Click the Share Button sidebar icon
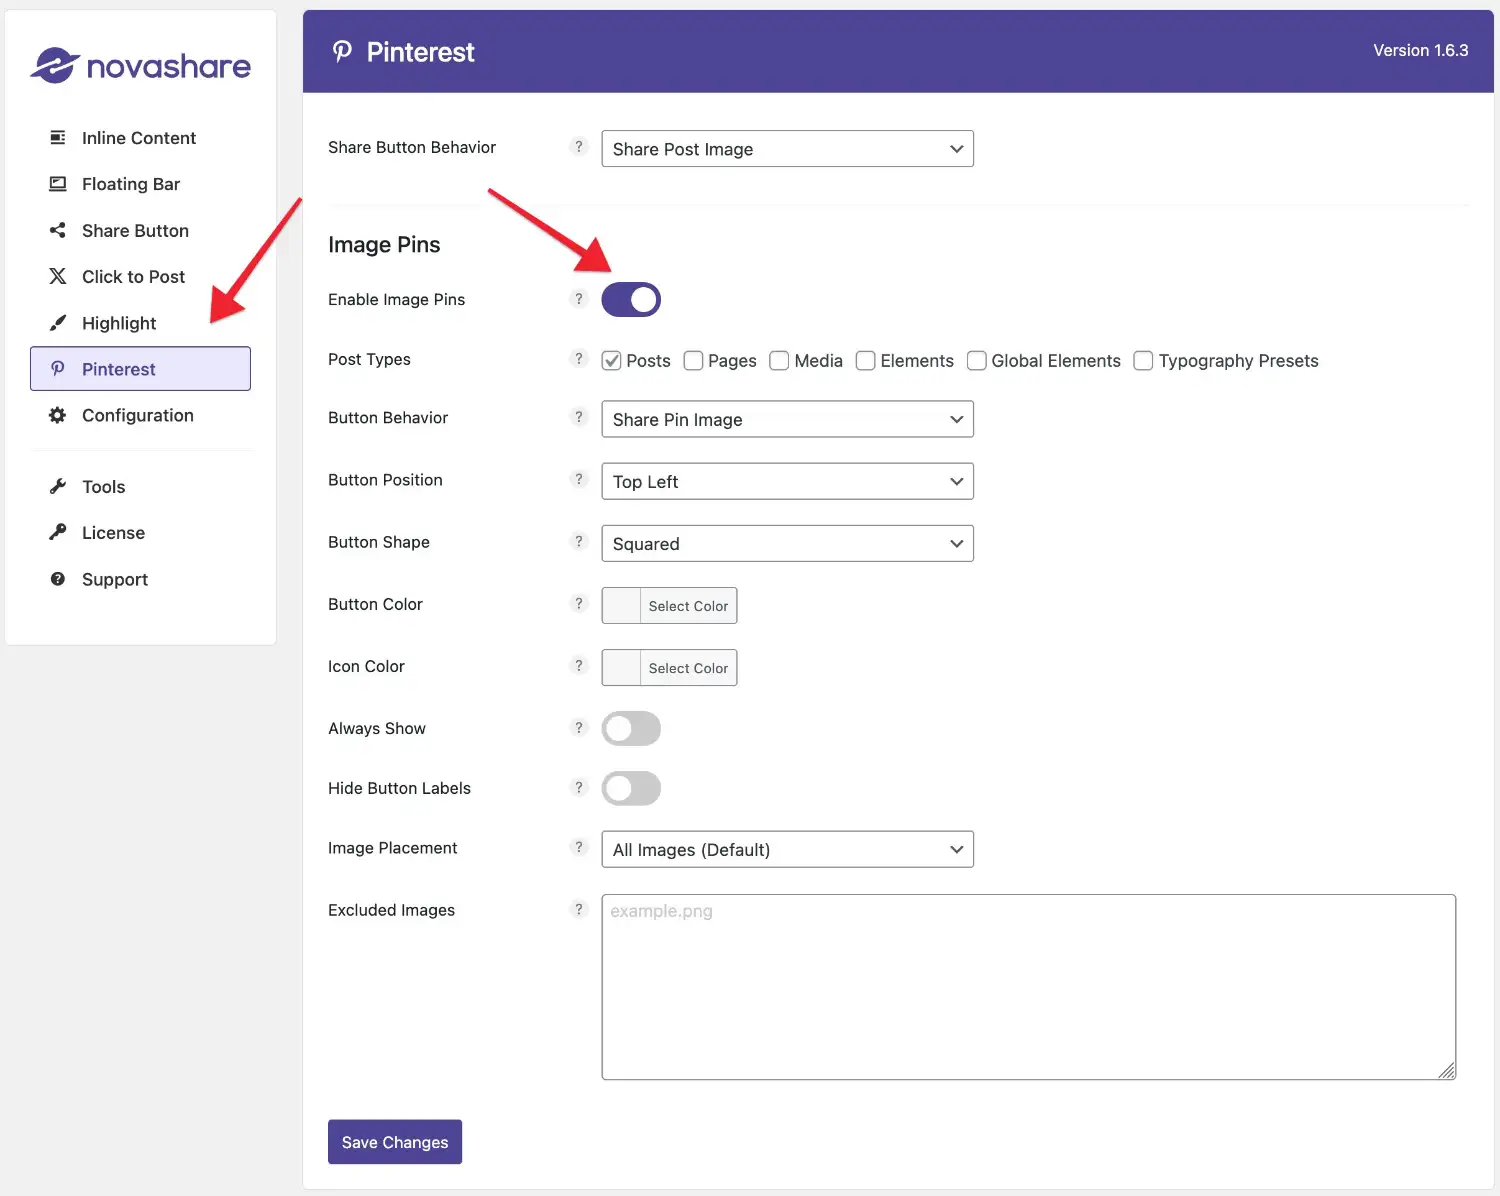This screenshot has width=1500, height=1196. point(58,231)
